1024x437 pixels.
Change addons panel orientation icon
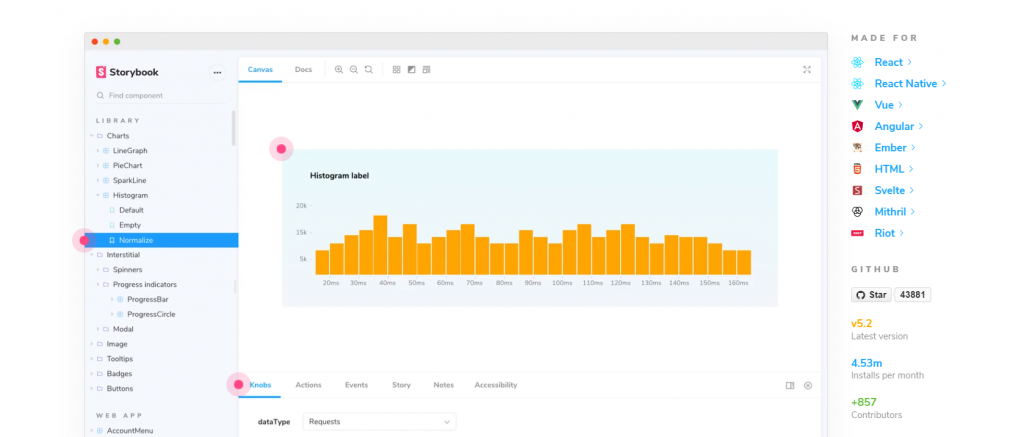tap(790, 385)
